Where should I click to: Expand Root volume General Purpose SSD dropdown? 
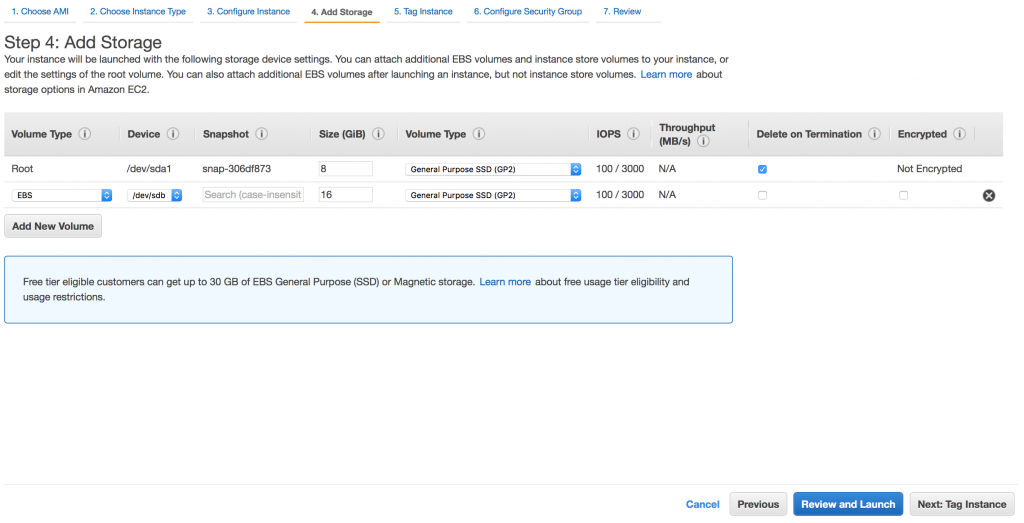point(494,169)
